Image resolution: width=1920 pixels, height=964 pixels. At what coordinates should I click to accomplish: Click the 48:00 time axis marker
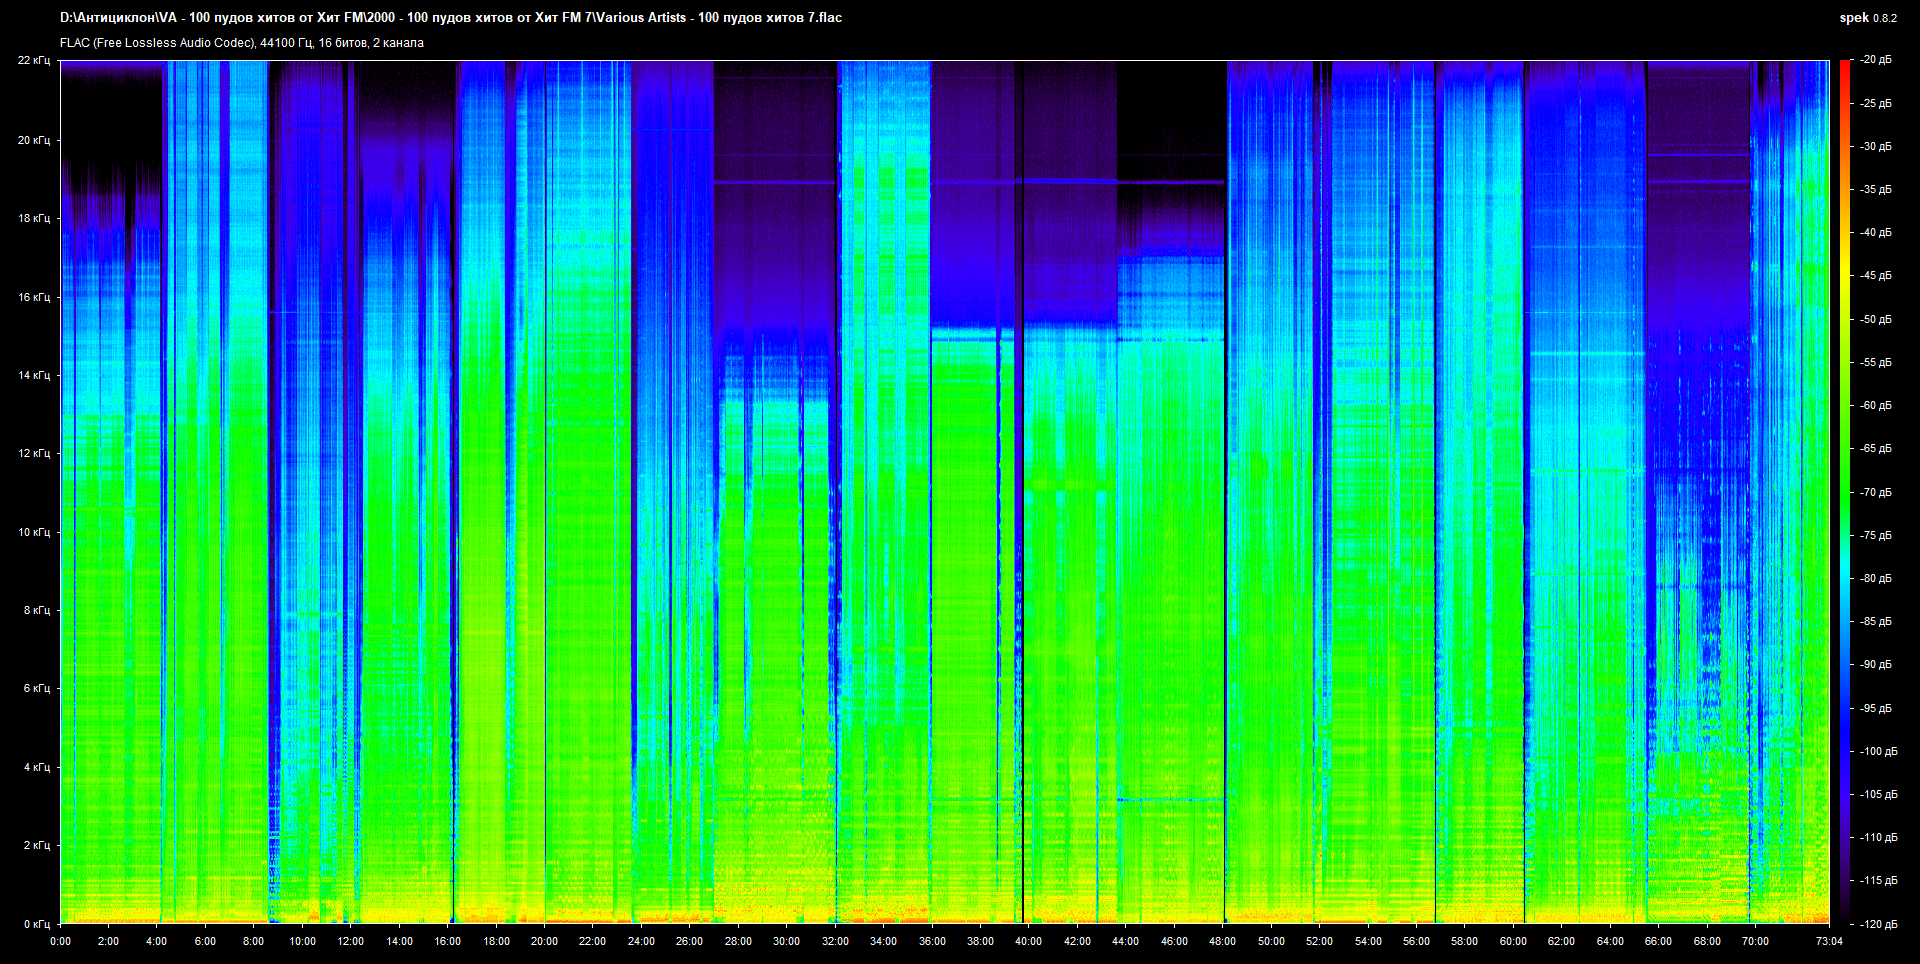1222,941
